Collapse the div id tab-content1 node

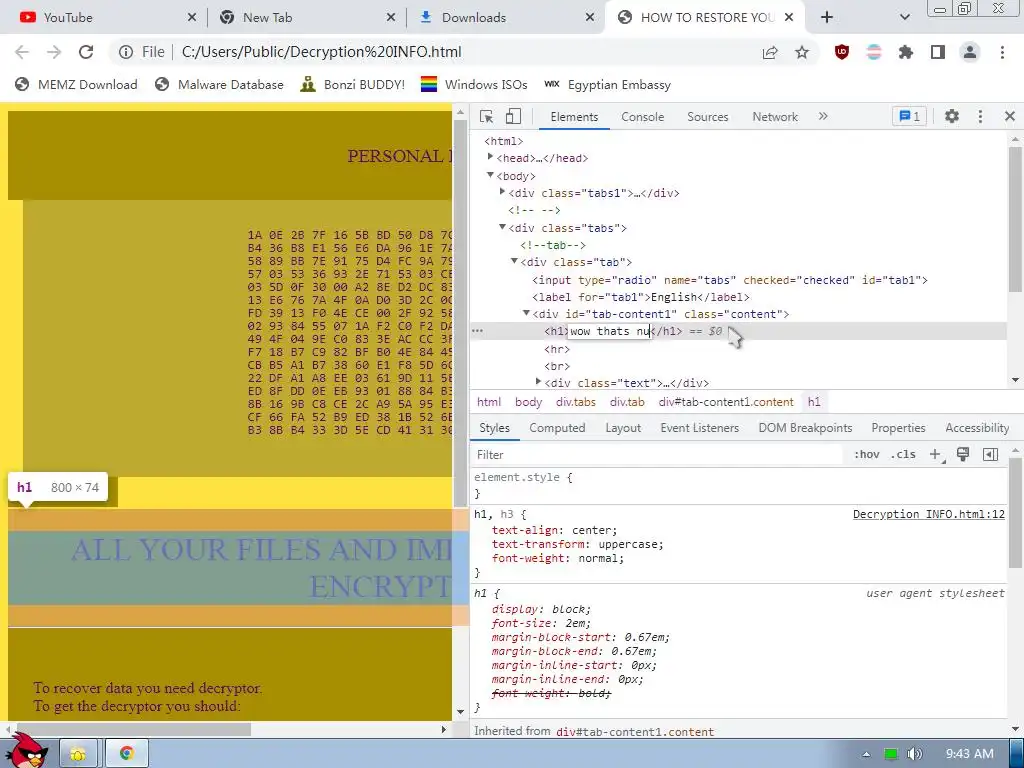pos(526,313)
